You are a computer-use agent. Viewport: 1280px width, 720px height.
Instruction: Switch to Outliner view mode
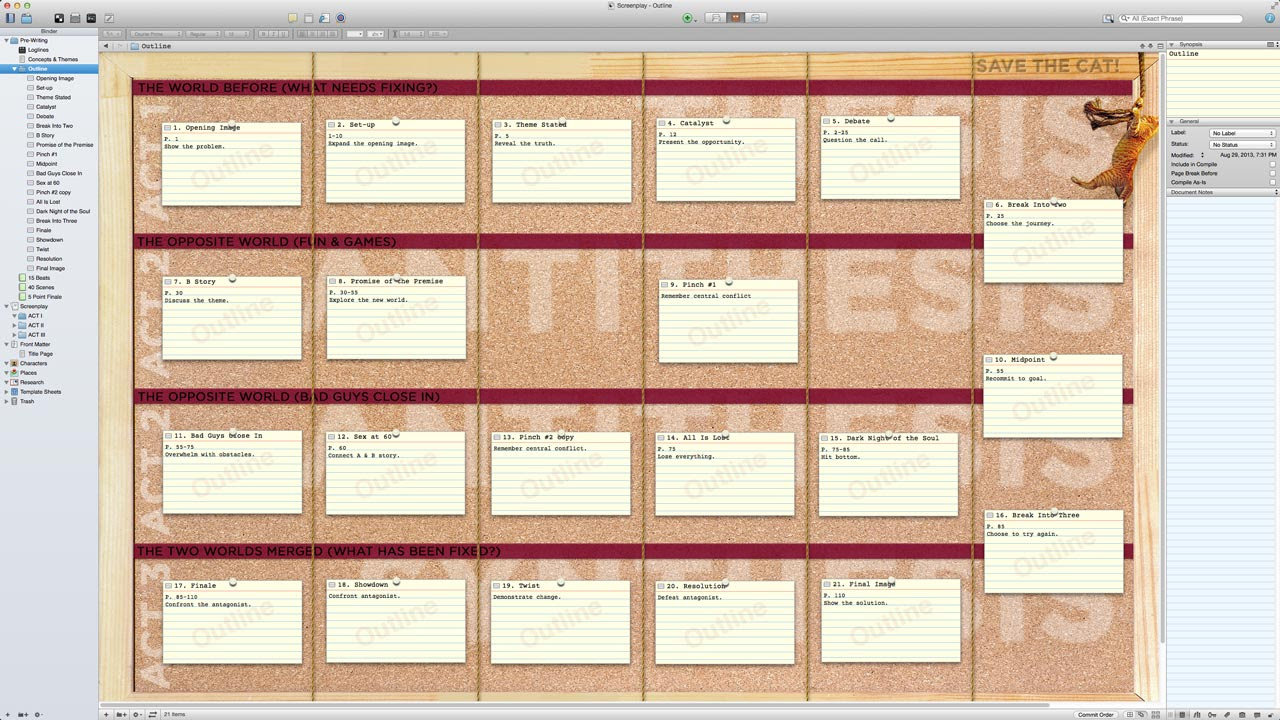click(x=758, y=18)
